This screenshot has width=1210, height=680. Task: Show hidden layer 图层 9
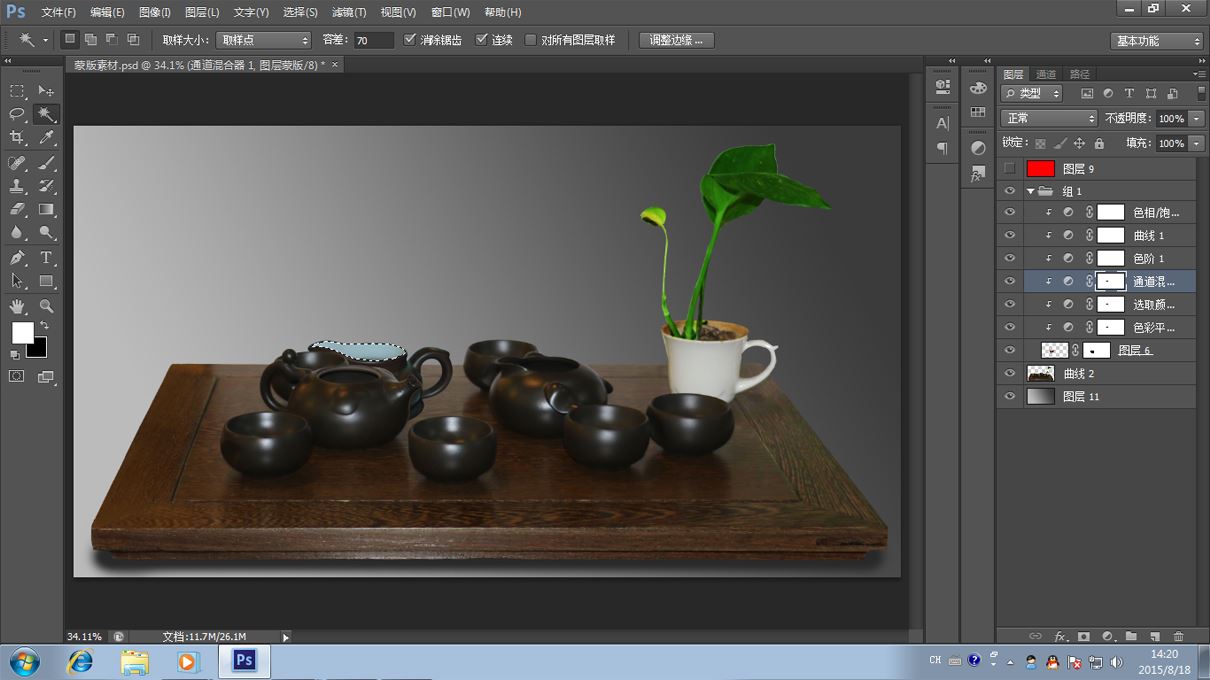[x=1009, y=169]
